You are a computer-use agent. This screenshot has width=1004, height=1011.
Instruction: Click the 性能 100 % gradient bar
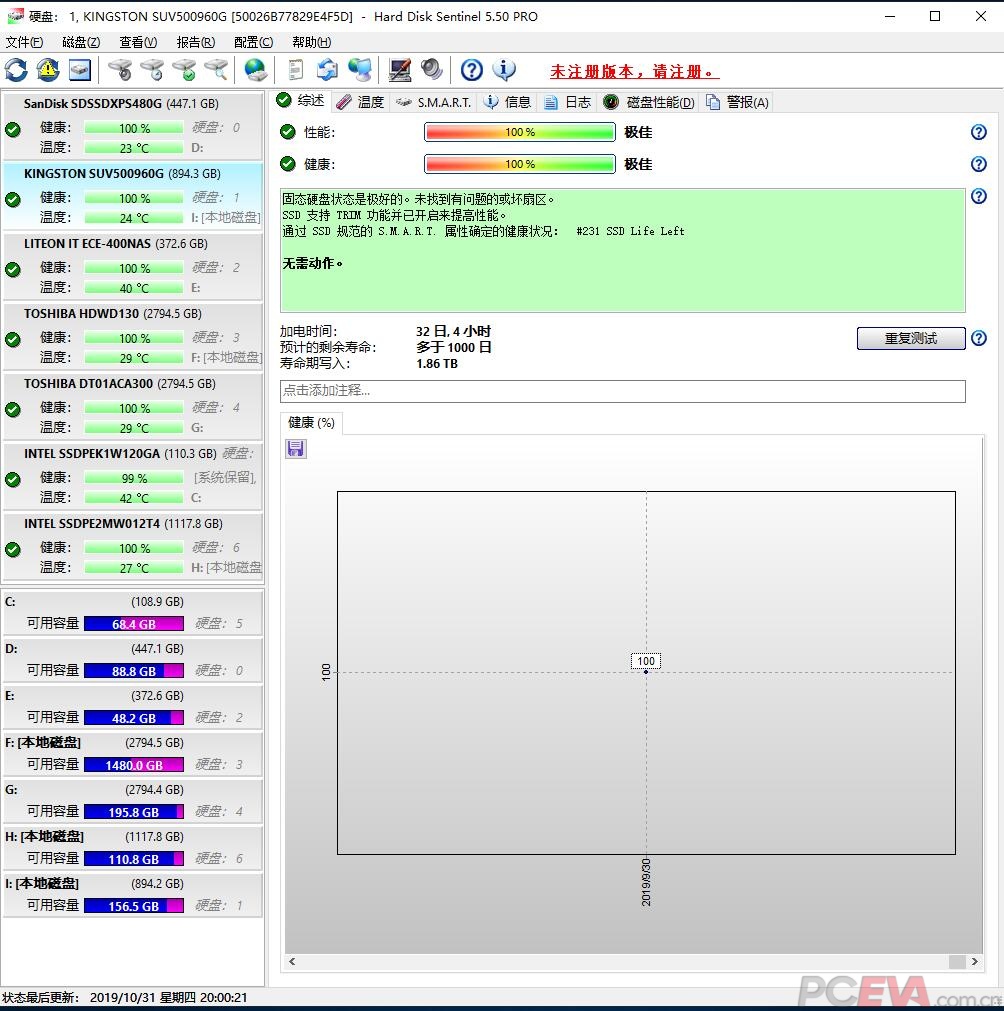[520, 132]
